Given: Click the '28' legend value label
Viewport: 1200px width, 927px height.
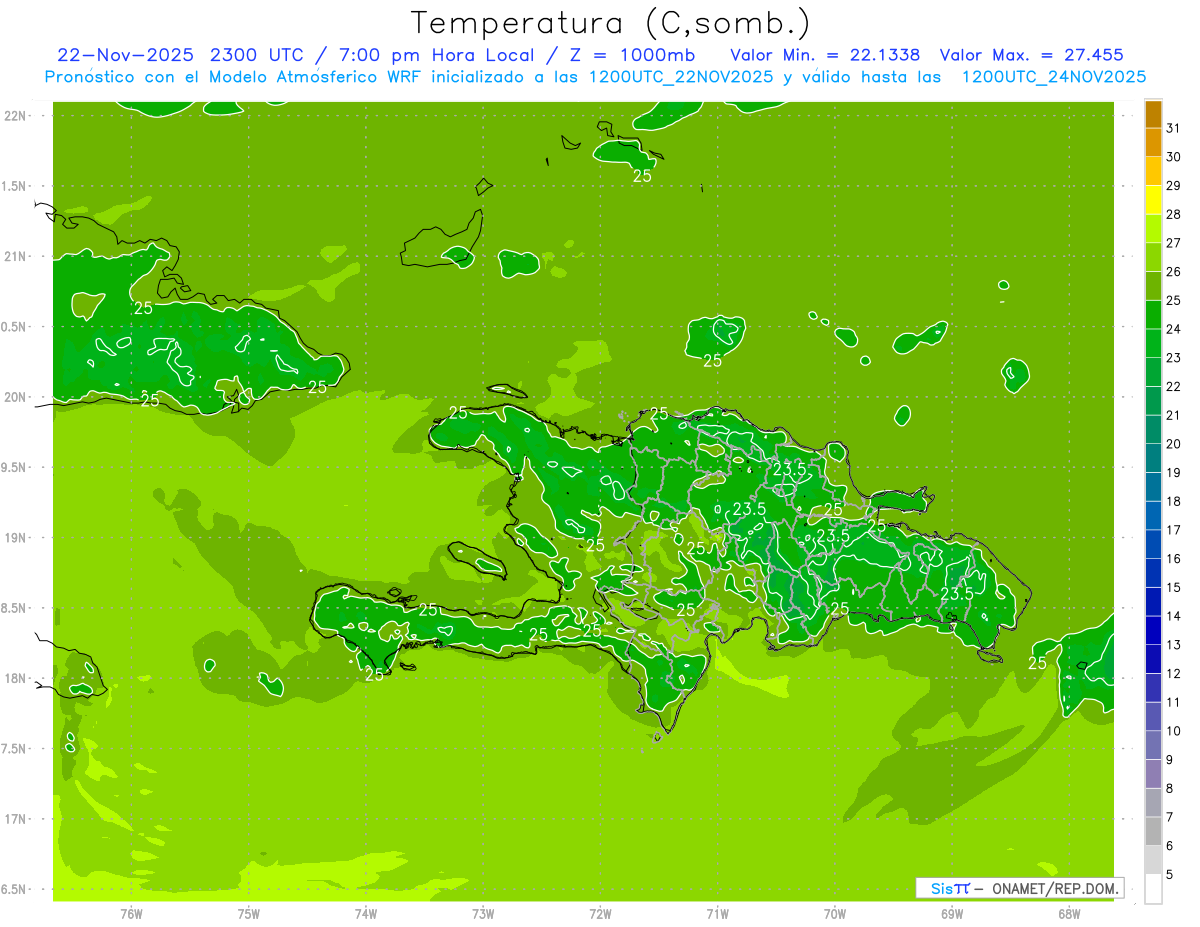Looking at the screenshot, I should (1174, 214).
